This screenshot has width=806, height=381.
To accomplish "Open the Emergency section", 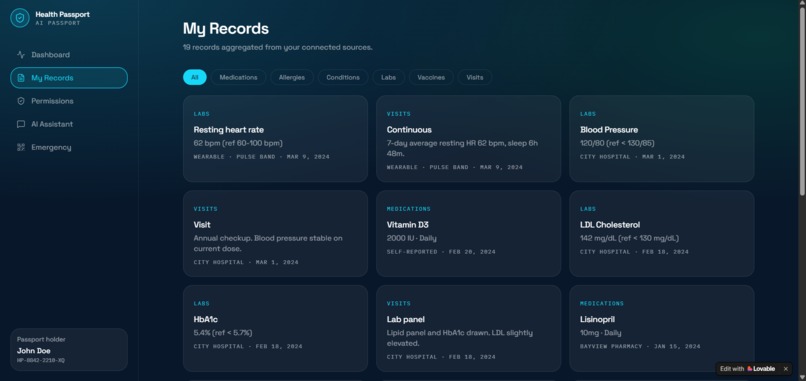I will tap(69, 147).
